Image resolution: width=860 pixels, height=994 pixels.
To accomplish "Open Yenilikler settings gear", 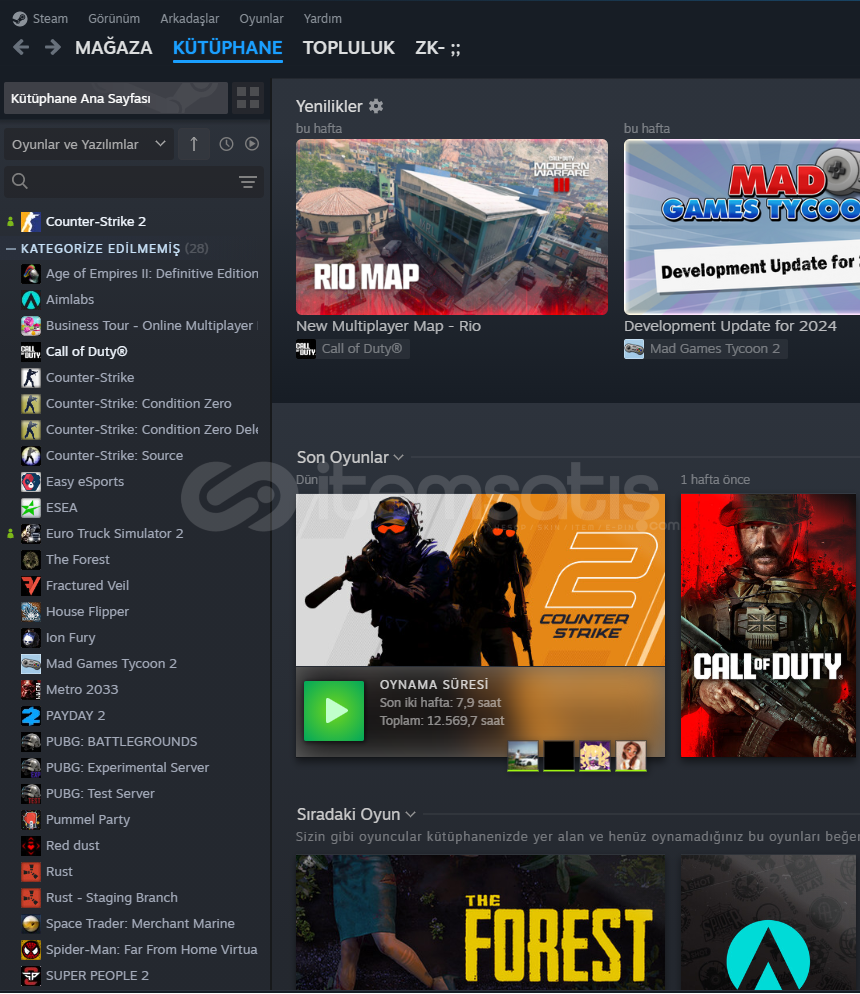I will [376, 106].
